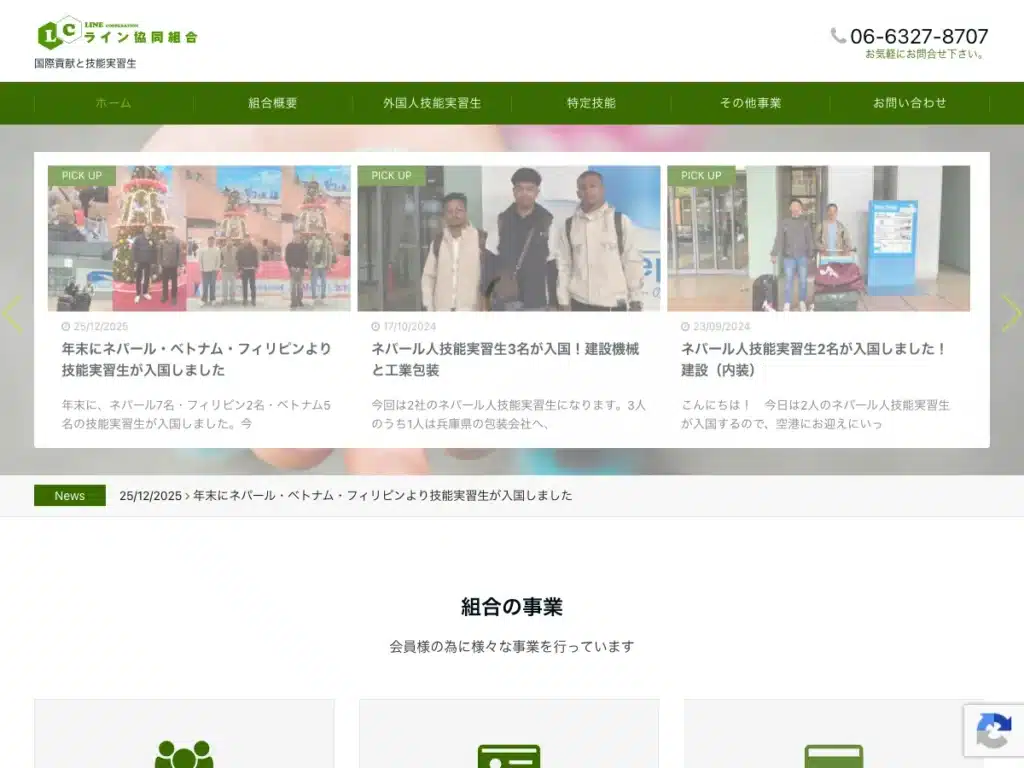This screenshot has height=768, width=1024.
Task: Open the ホーム menu item
Action: pyautogui.click(x=114, y=103)
